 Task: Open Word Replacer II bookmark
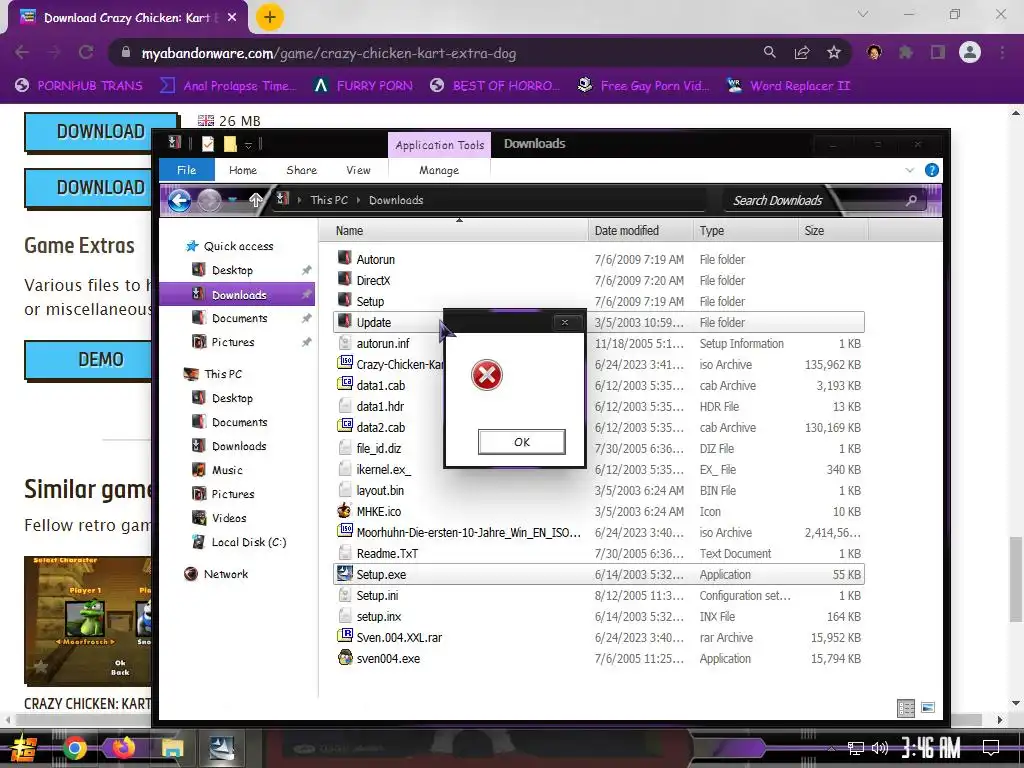[788, 86]
